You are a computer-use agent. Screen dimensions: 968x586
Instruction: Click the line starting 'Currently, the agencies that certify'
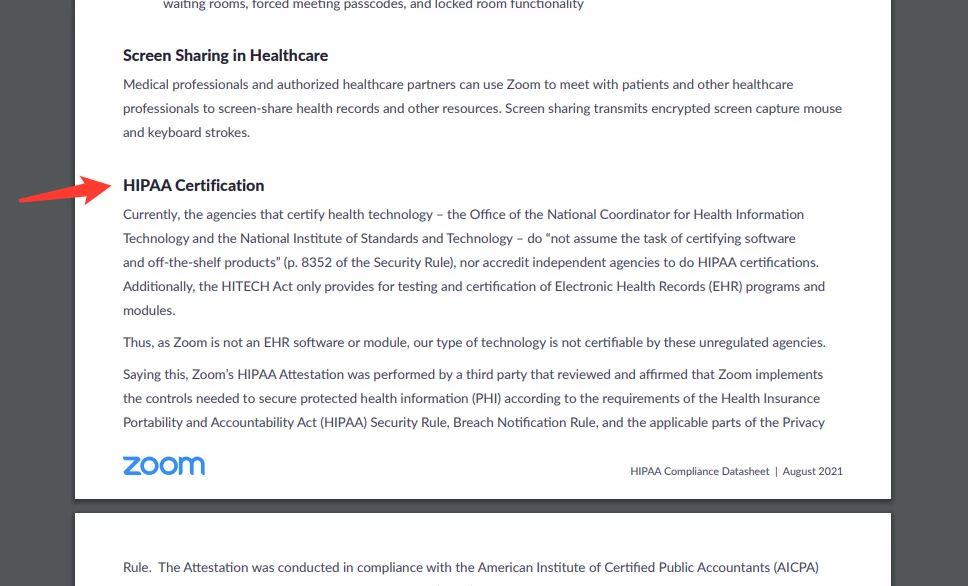click(463, 215)
